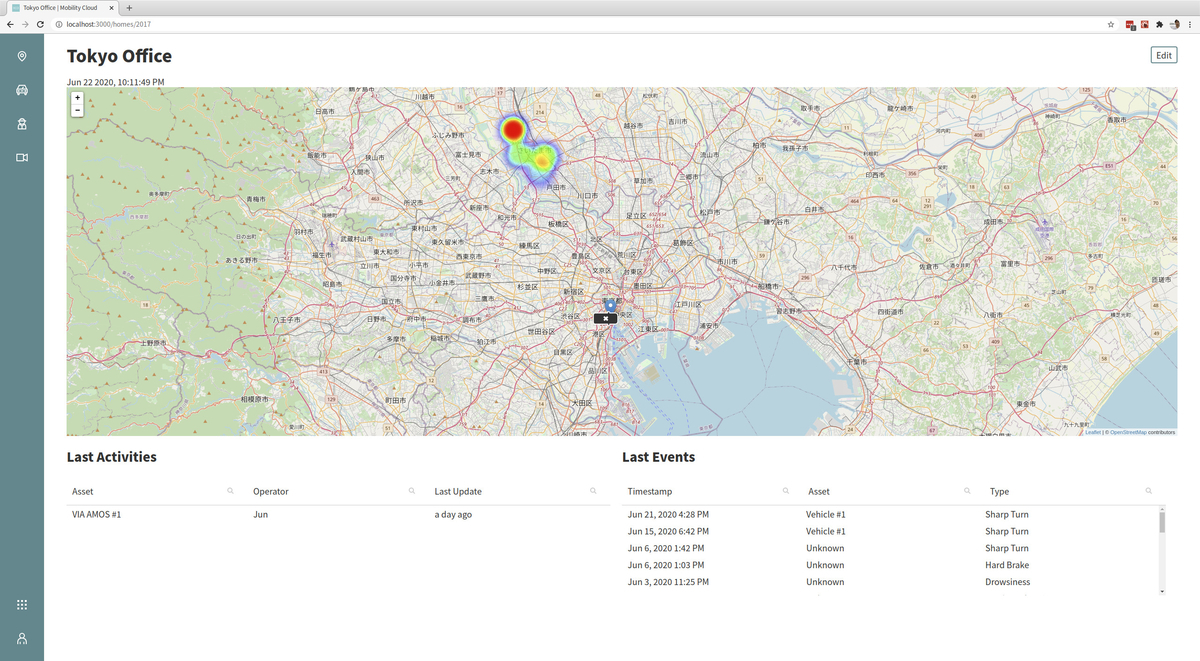Open the Leaflet attribution link
The image size is (1200, 661).
[x=1093, y=432]
